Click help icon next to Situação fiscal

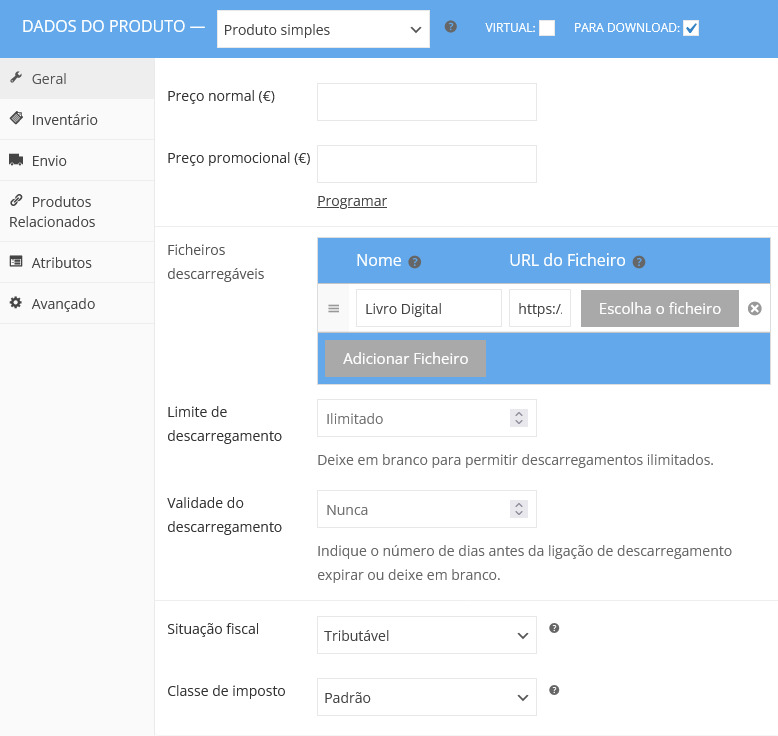coord(554,628)
